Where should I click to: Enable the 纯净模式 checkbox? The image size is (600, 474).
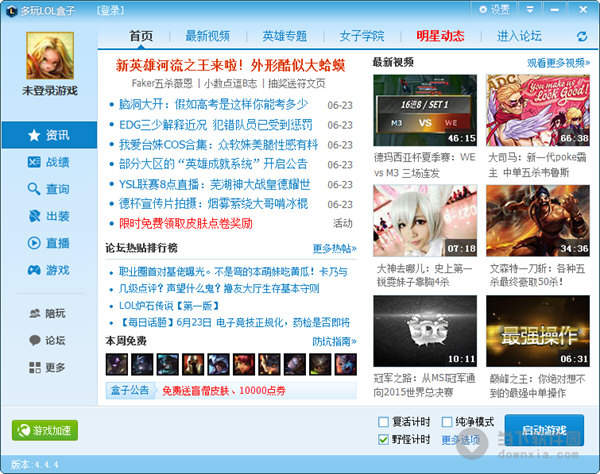(447, 422)
